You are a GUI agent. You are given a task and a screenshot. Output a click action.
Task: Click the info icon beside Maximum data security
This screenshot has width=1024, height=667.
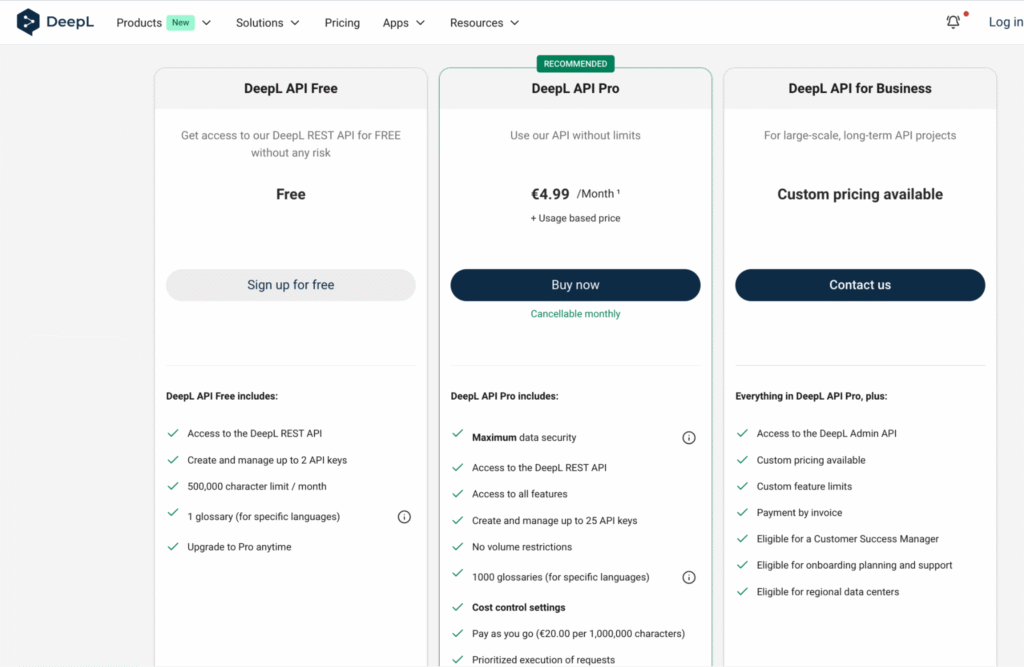click(688, 437)
